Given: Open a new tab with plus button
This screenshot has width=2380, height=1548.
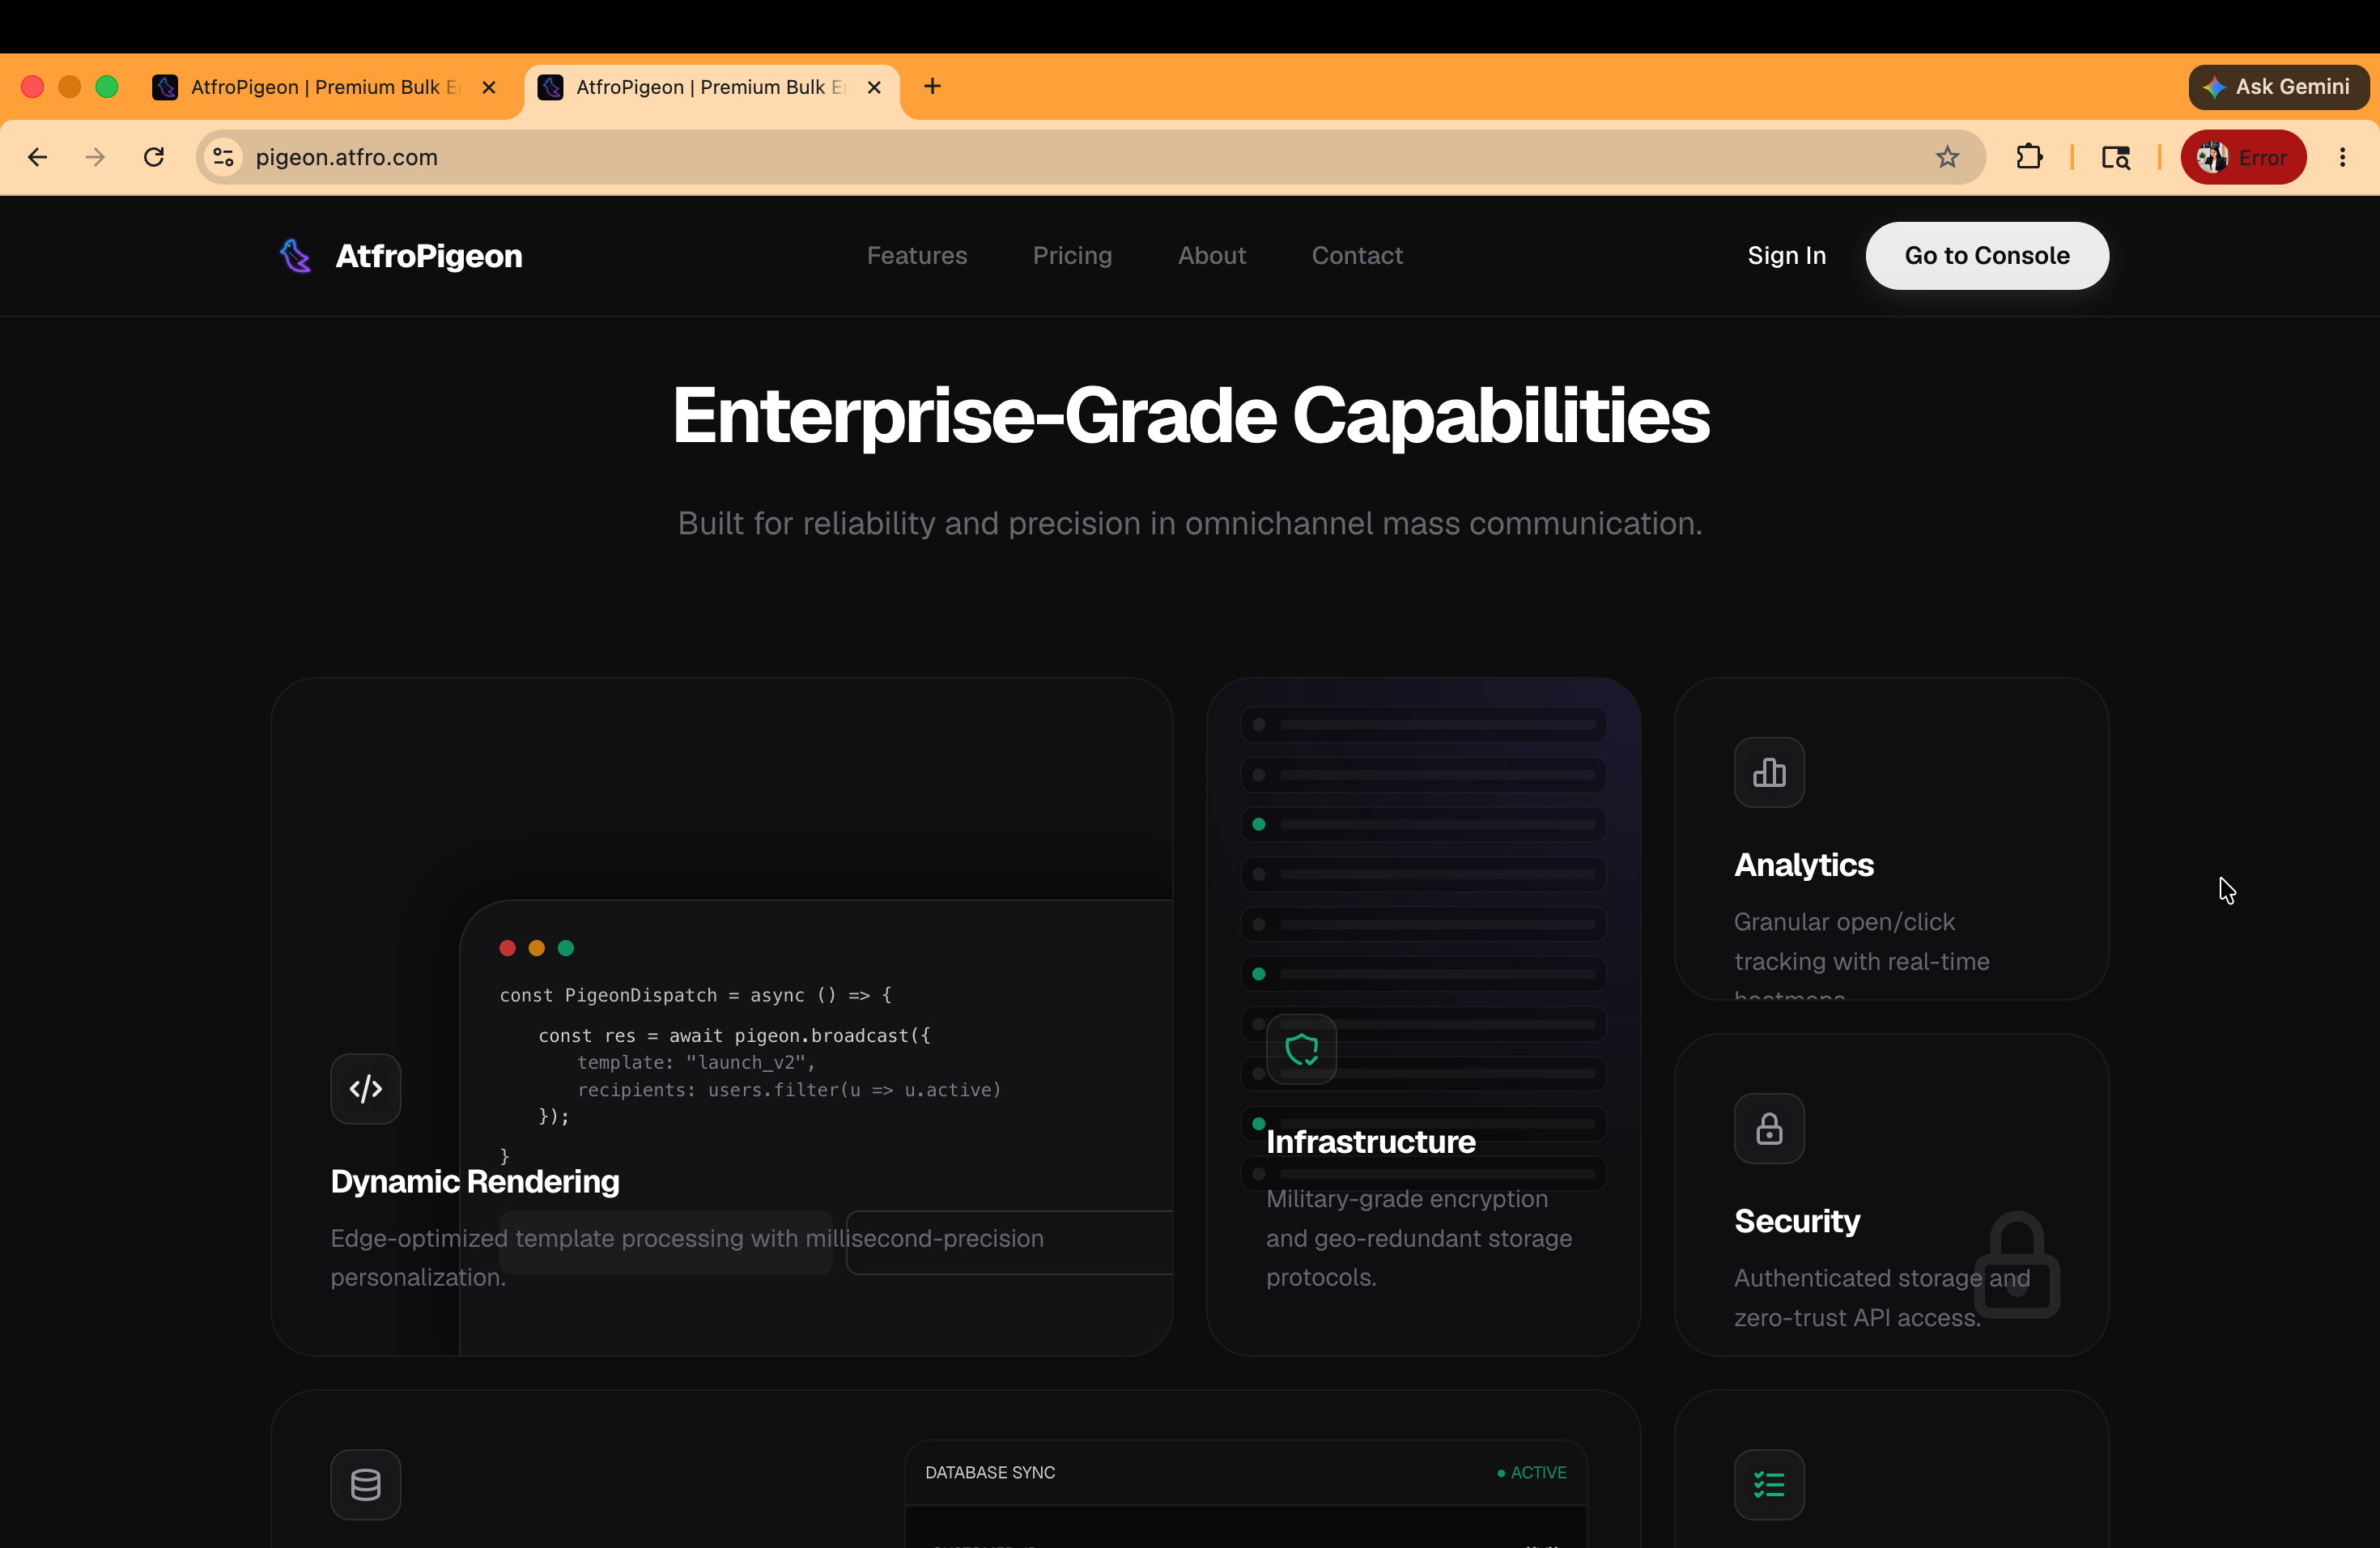Looking at the screenshot, I should pos(932,87).
